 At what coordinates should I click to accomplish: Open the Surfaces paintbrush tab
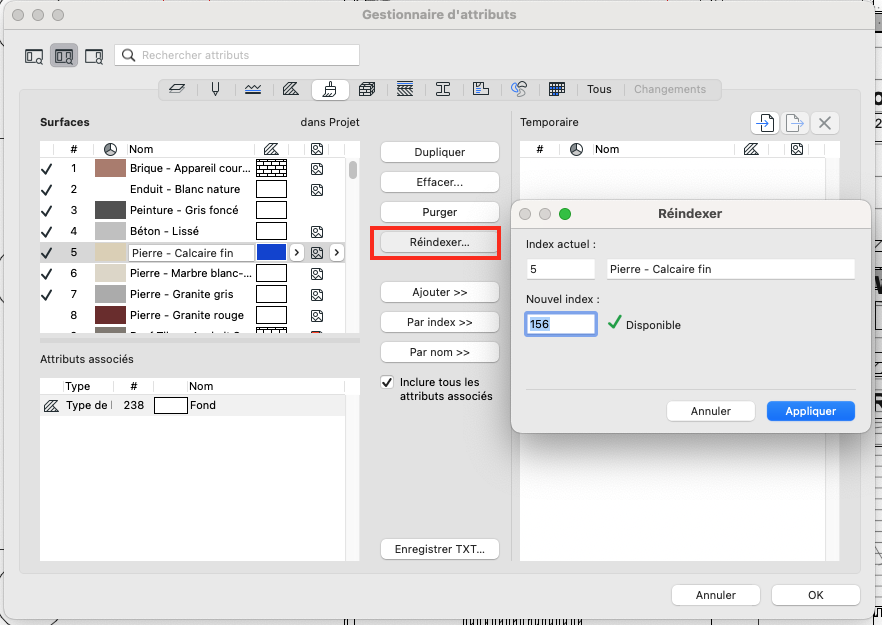330,89
